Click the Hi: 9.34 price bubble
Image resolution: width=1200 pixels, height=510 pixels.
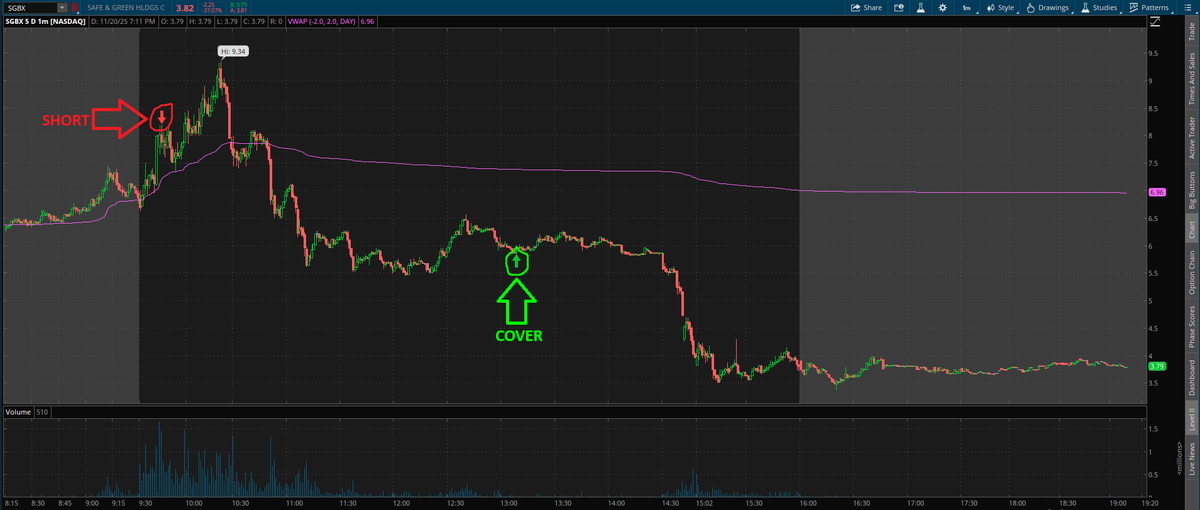[232, 49]
